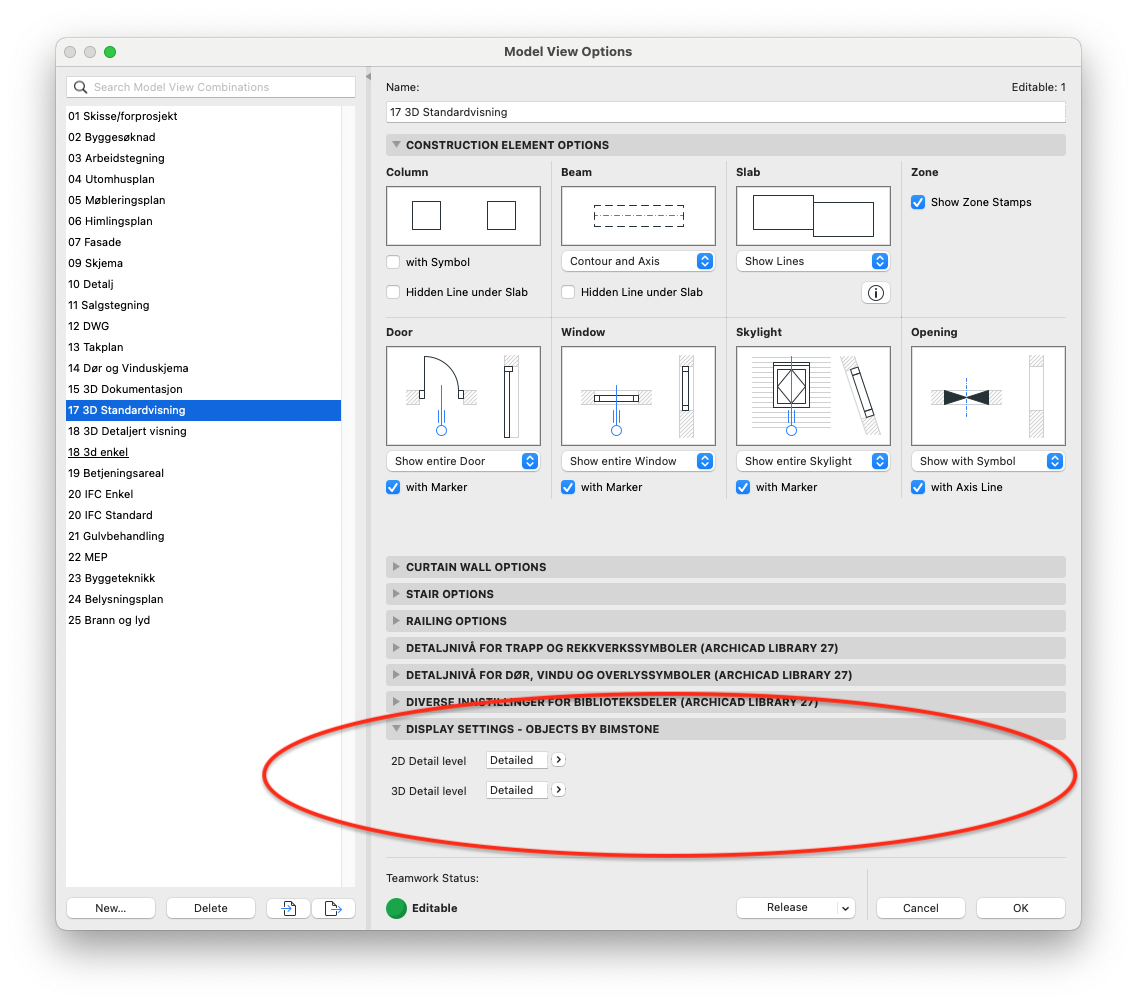Viewport: 1137px width, 1004px height.
Task: Click the Door symbol preview image
Action: 463,396
